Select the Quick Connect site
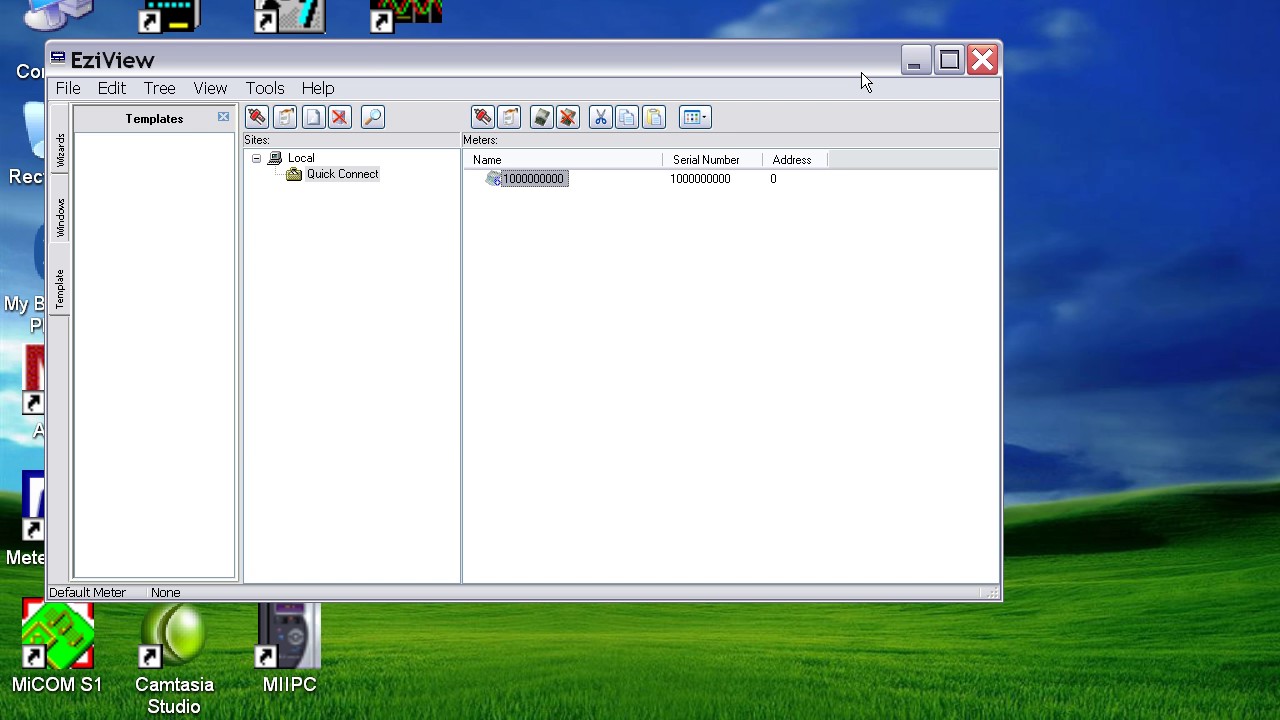 point(342,174)
